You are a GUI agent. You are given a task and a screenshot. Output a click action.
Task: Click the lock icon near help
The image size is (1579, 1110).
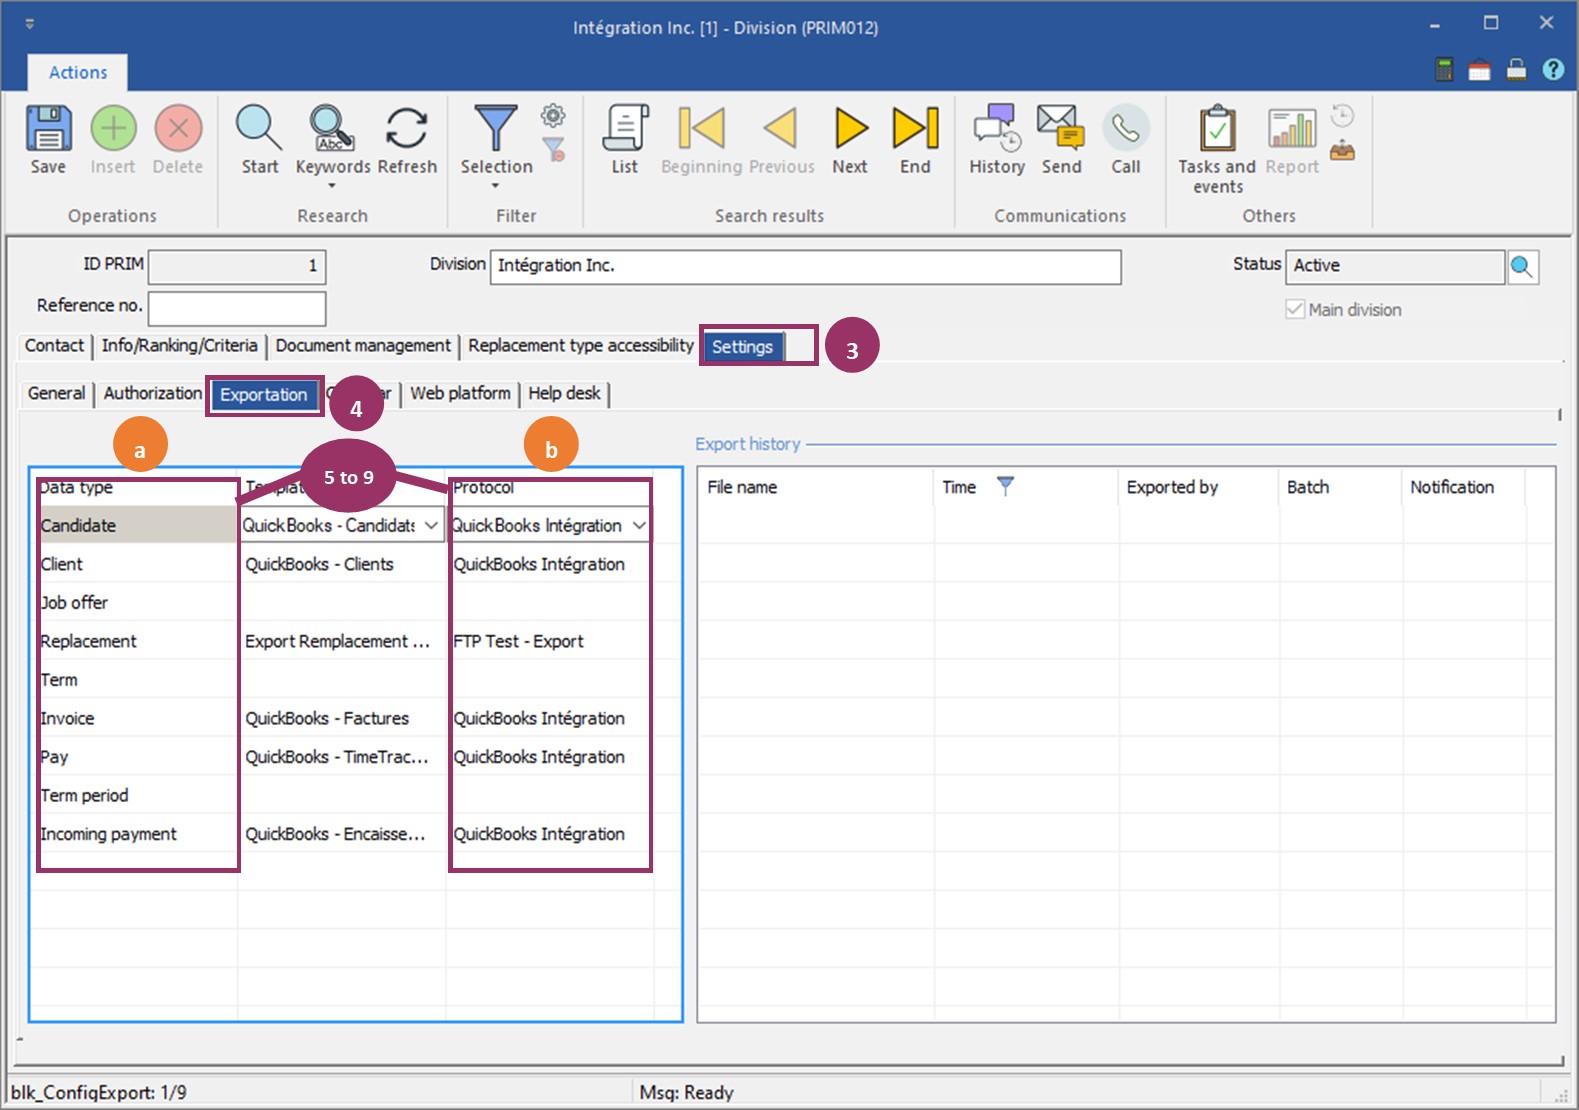1517,69
